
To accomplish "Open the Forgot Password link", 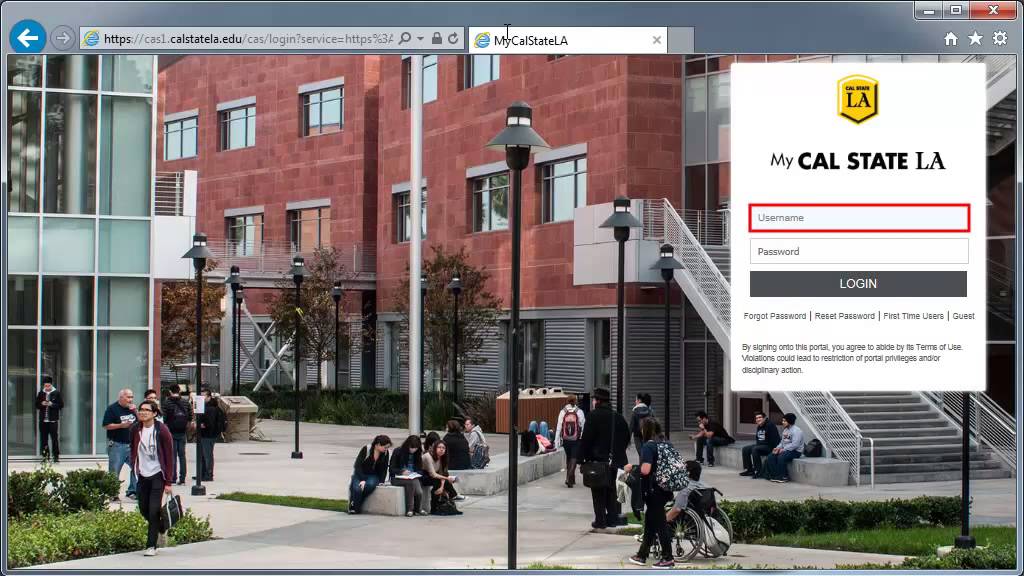I will click(x=775, y=316).
